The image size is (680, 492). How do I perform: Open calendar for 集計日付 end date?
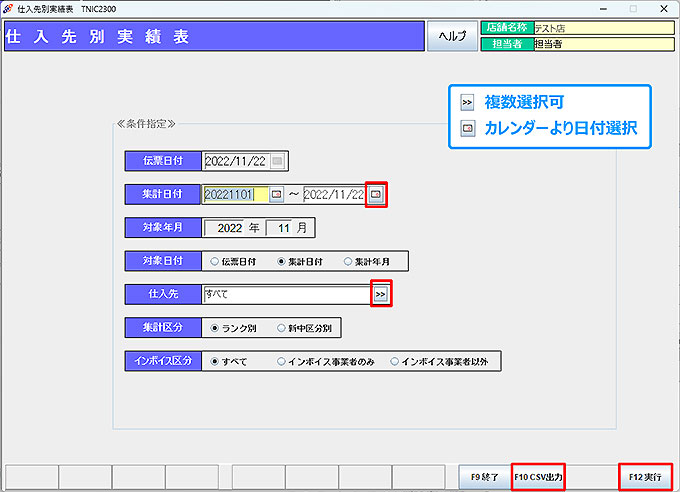click(x=376, y=194)
